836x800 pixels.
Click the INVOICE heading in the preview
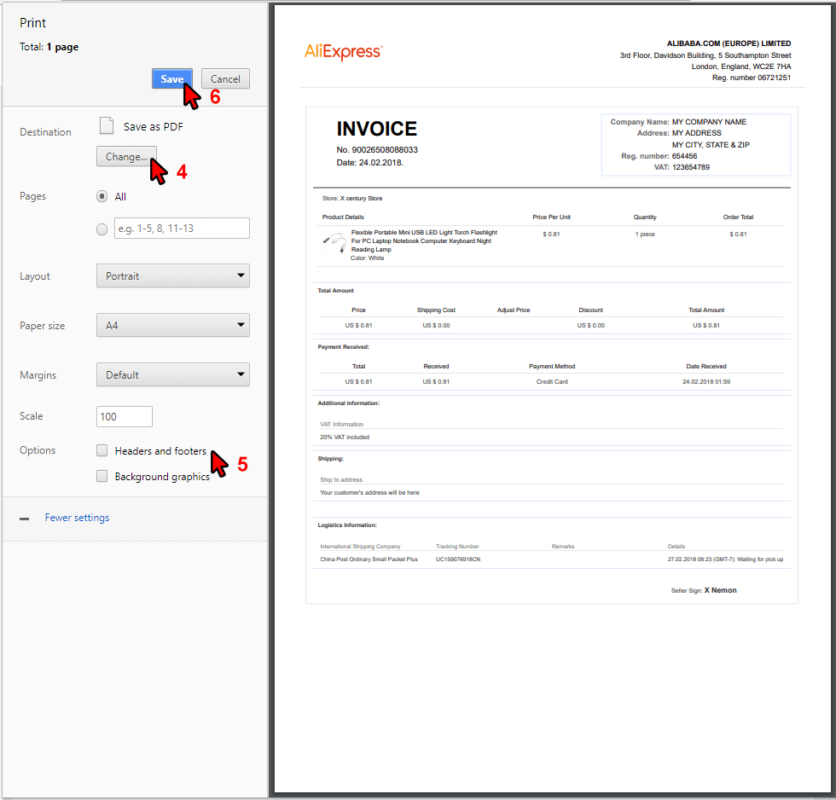(x=377, y=129)
